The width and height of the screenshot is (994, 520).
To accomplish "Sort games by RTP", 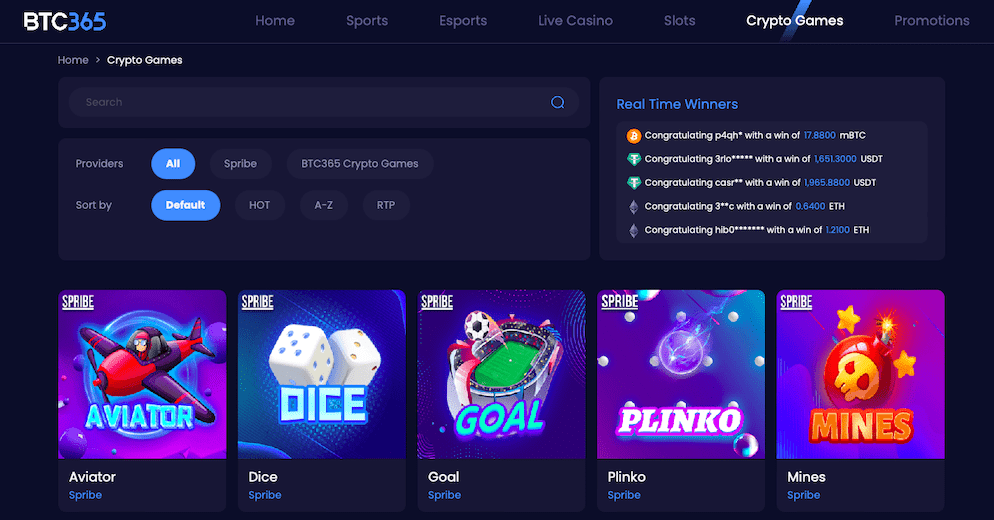I will click(385, 205).
